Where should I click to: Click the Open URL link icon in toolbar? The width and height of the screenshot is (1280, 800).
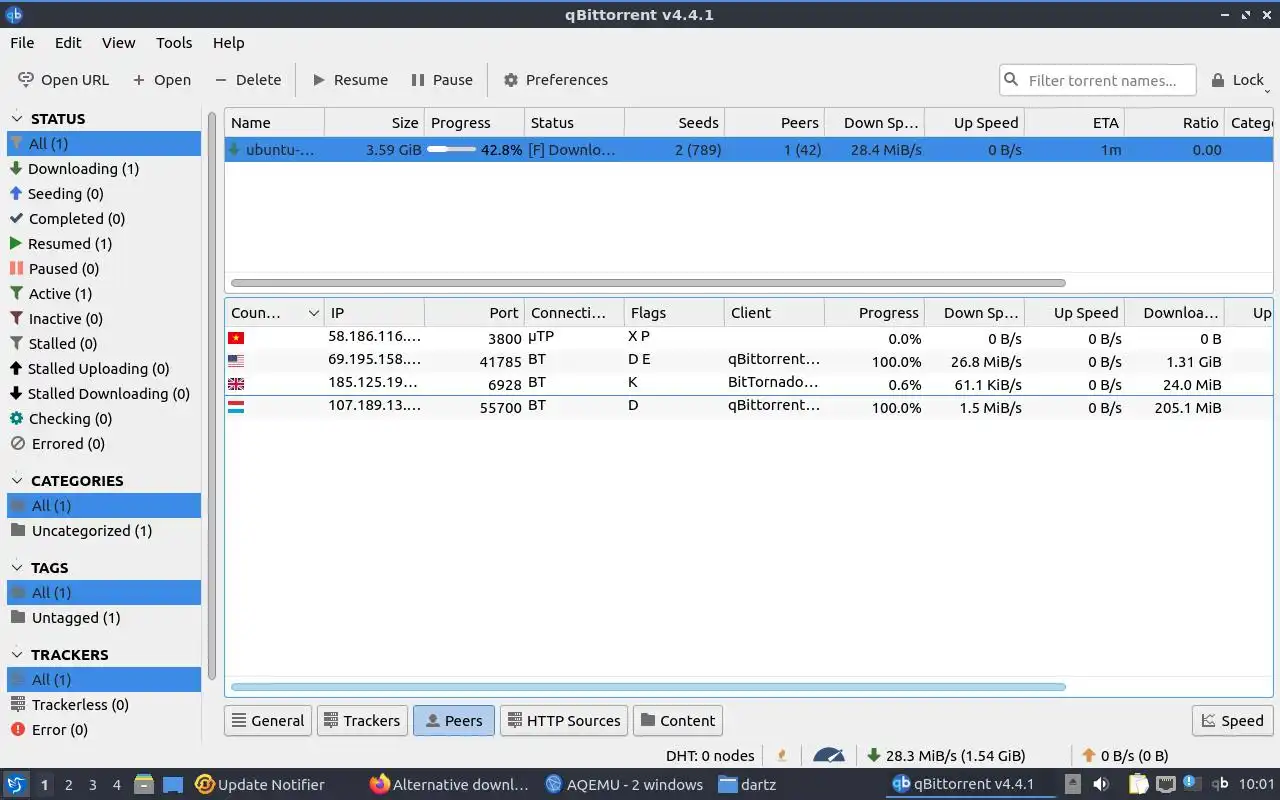click(26, 80)
